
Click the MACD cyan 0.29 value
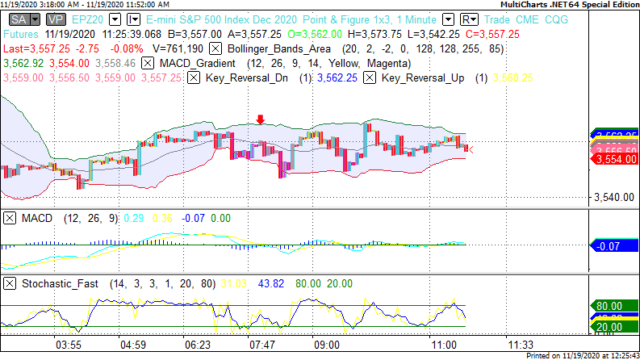click(x=133, y=218)
